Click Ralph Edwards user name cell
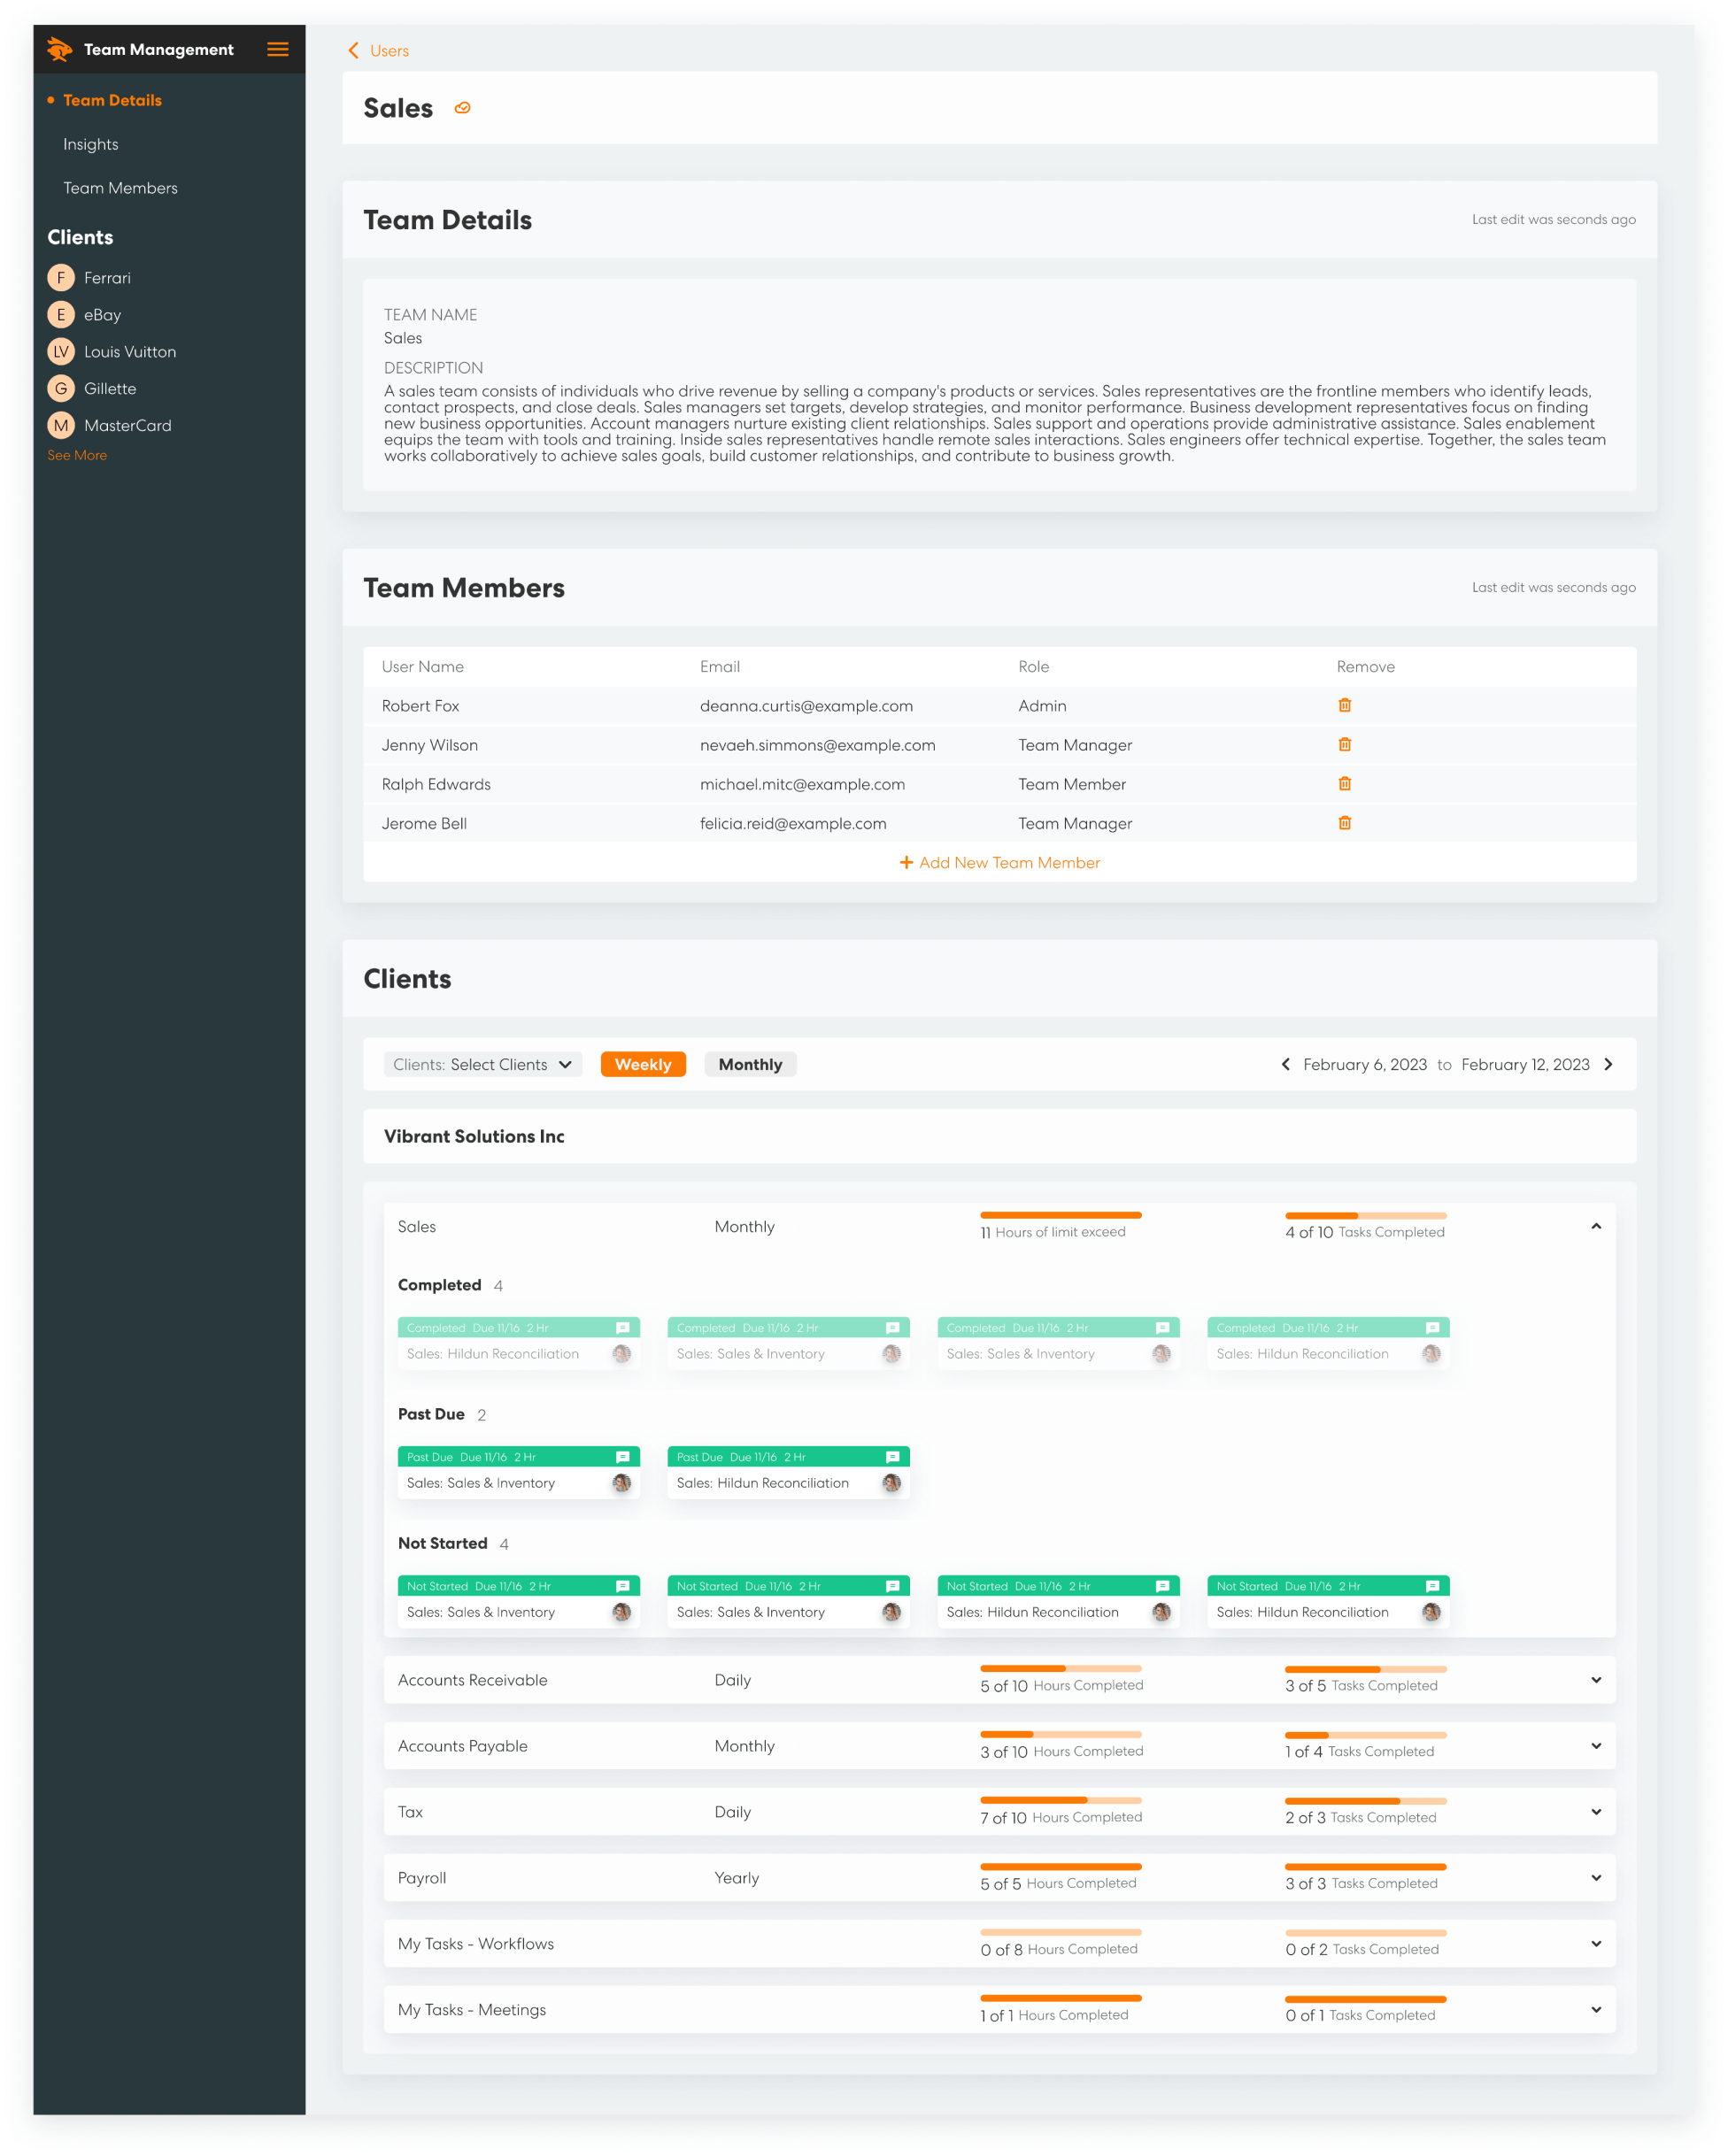1728x2156 pixels. pyautogui.click(x=436, y=784)
